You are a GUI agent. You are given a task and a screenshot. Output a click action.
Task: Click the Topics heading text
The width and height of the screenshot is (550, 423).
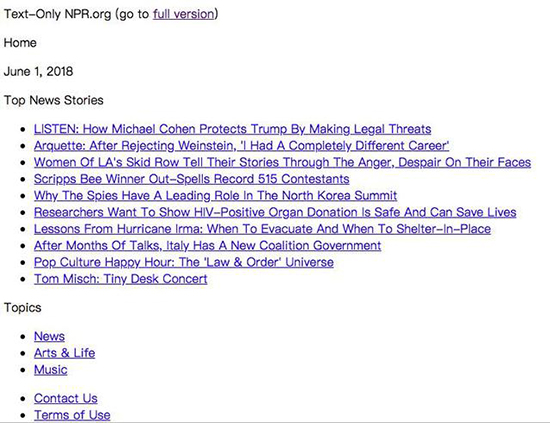point(23,308)
